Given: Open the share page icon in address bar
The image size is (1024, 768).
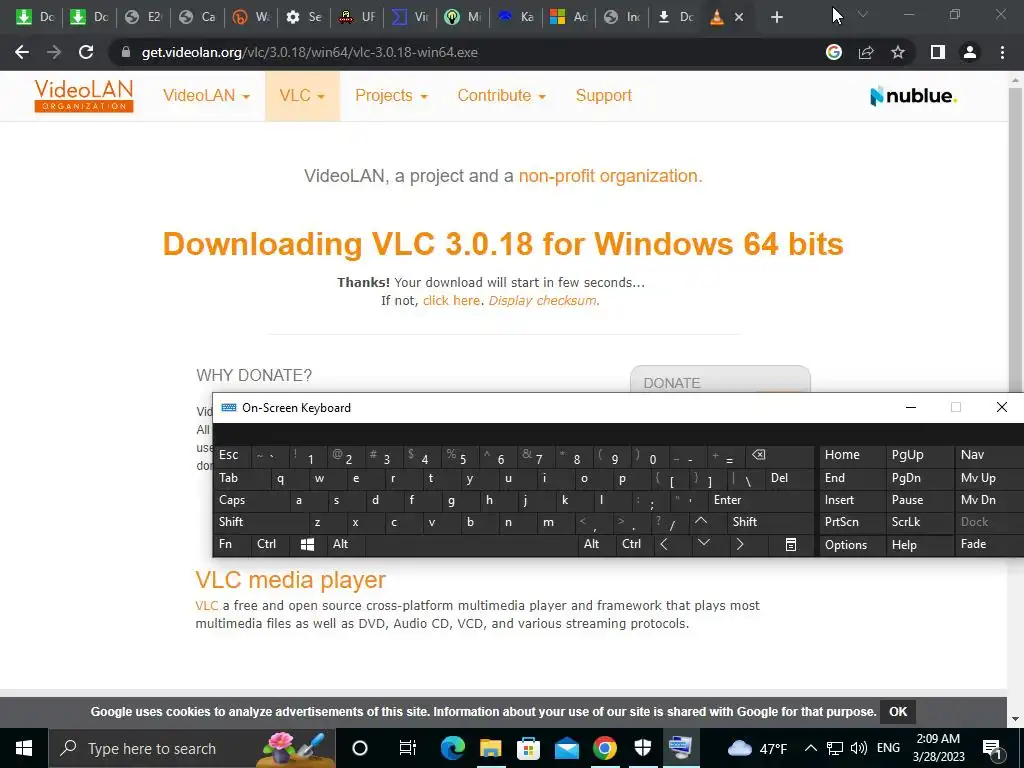Looking at the screenshot, I should (866, 52).
